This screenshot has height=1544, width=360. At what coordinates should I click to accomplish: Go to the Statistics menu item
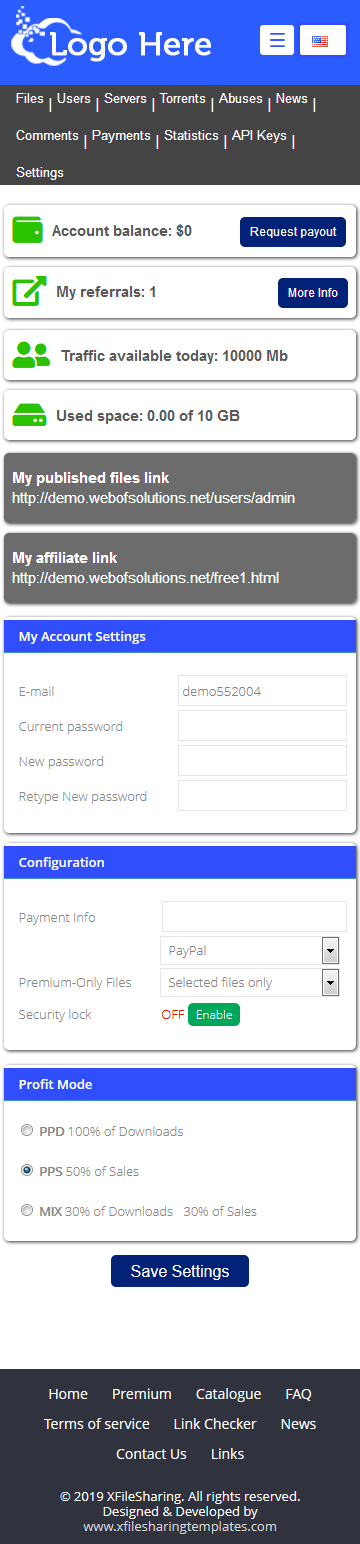[x=191, y=136]
